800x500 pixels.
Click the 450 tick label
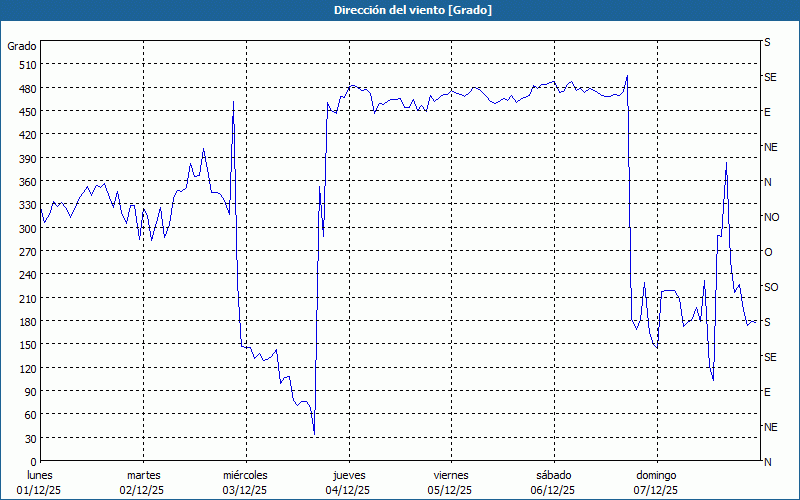pos(25,111)
